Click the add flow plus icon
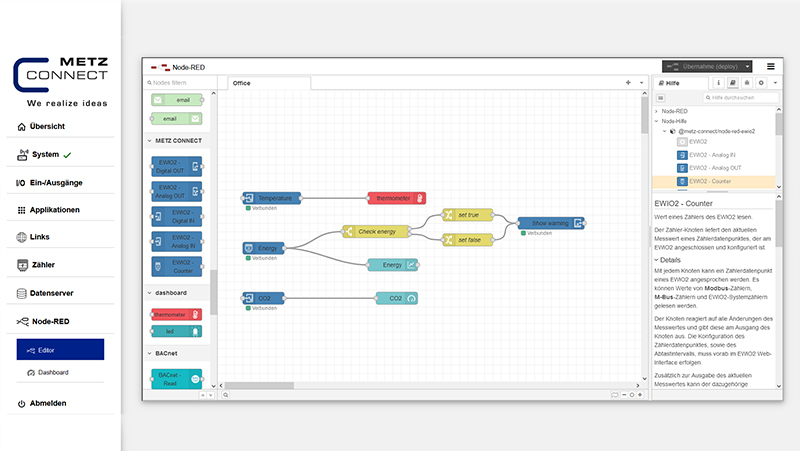The image size is (800, 451). (627, 83)
